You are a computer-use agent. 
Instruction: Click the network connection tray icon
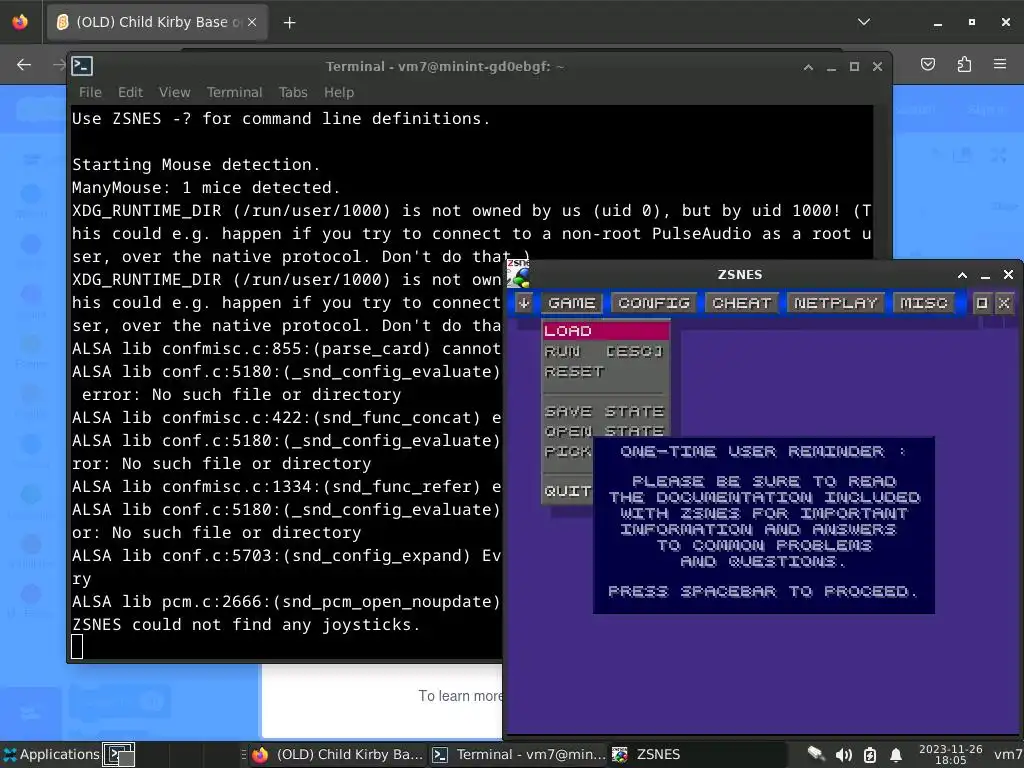point(816,754)
